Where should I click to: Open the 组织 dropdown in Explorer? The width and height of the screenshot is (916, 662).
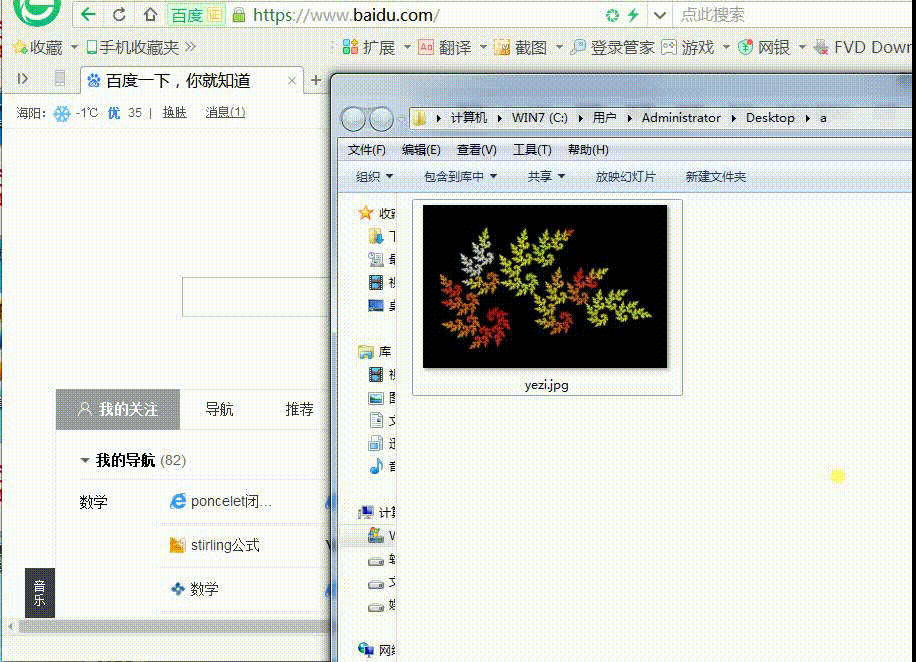coord(374,176)
